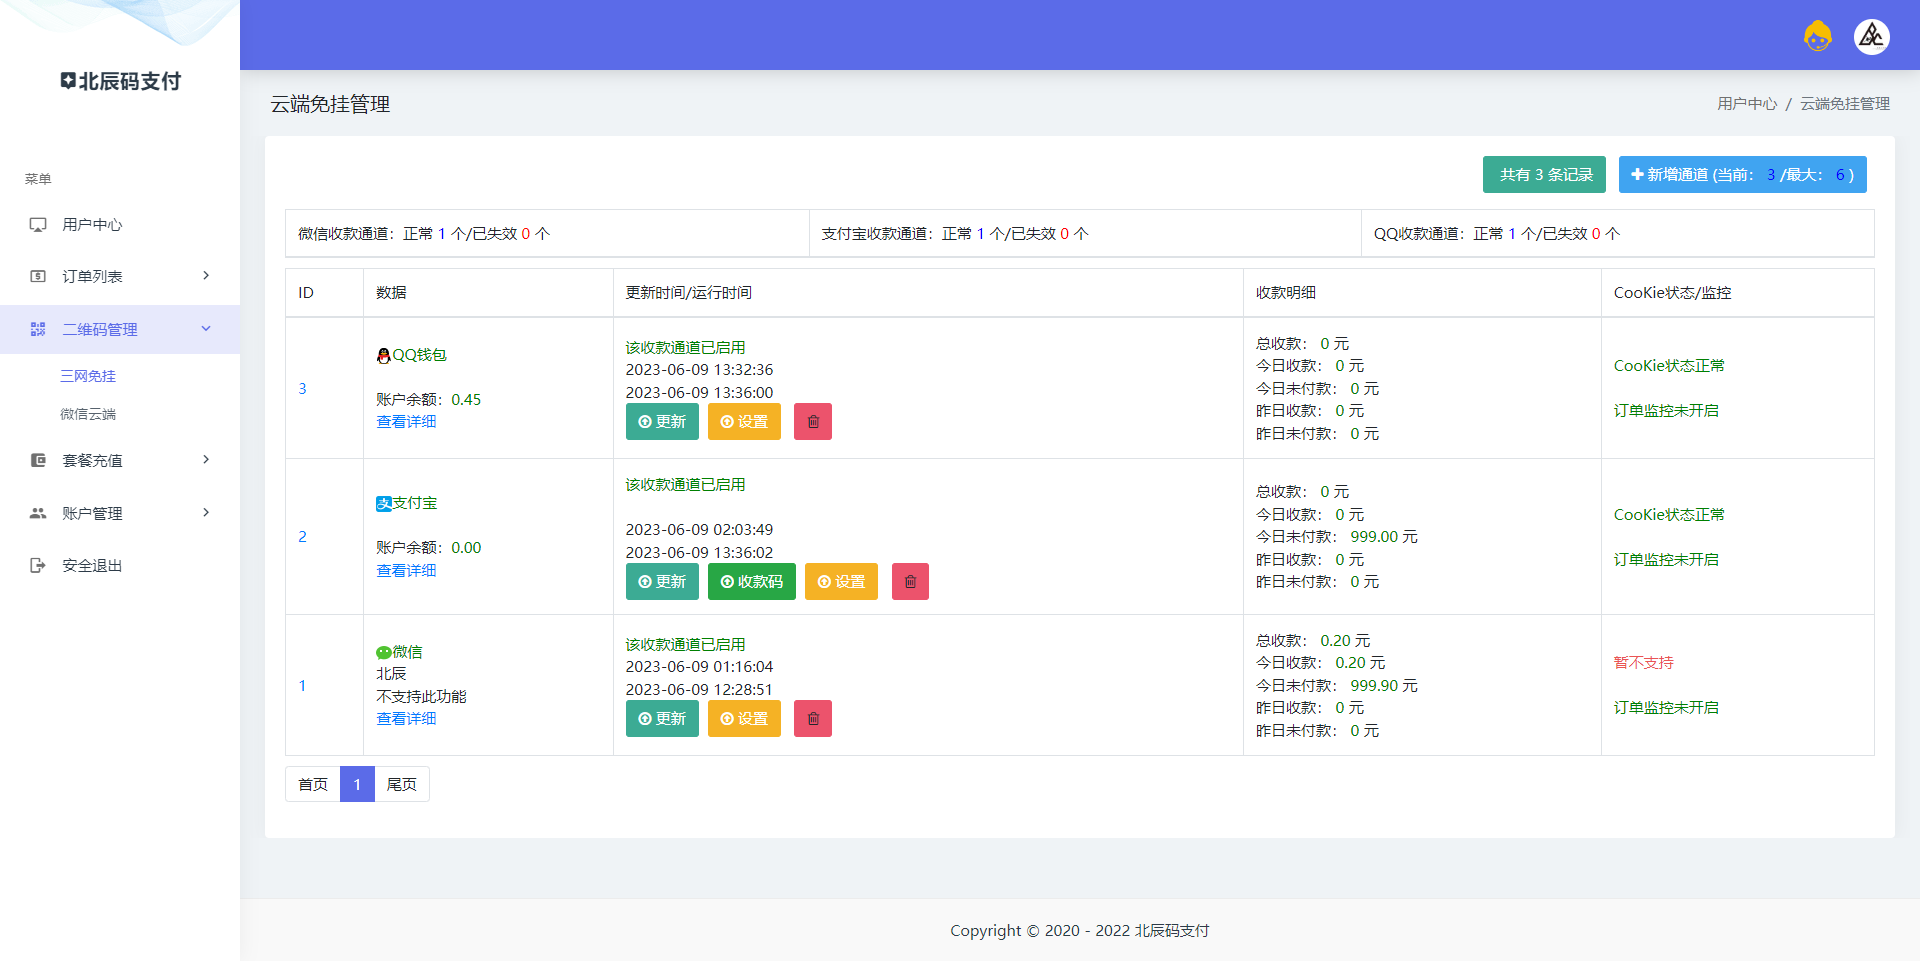Collapse the 二维码管理 chevron
Screen dimensions: 1920x961
click(x=206, y=328)
